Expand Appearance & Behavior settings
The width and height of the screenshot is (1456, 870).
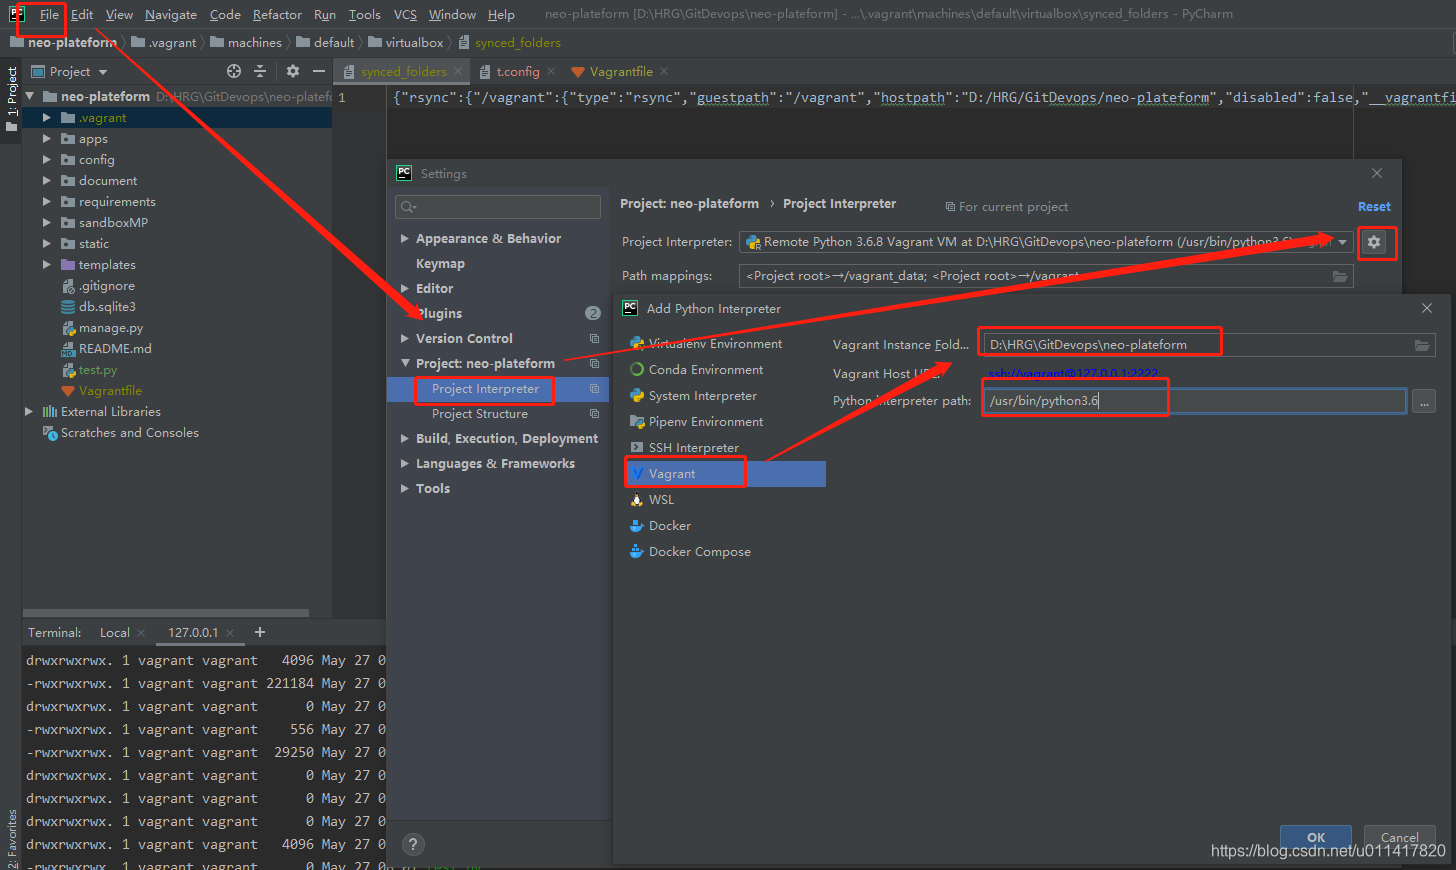click(x=405, y=238)
